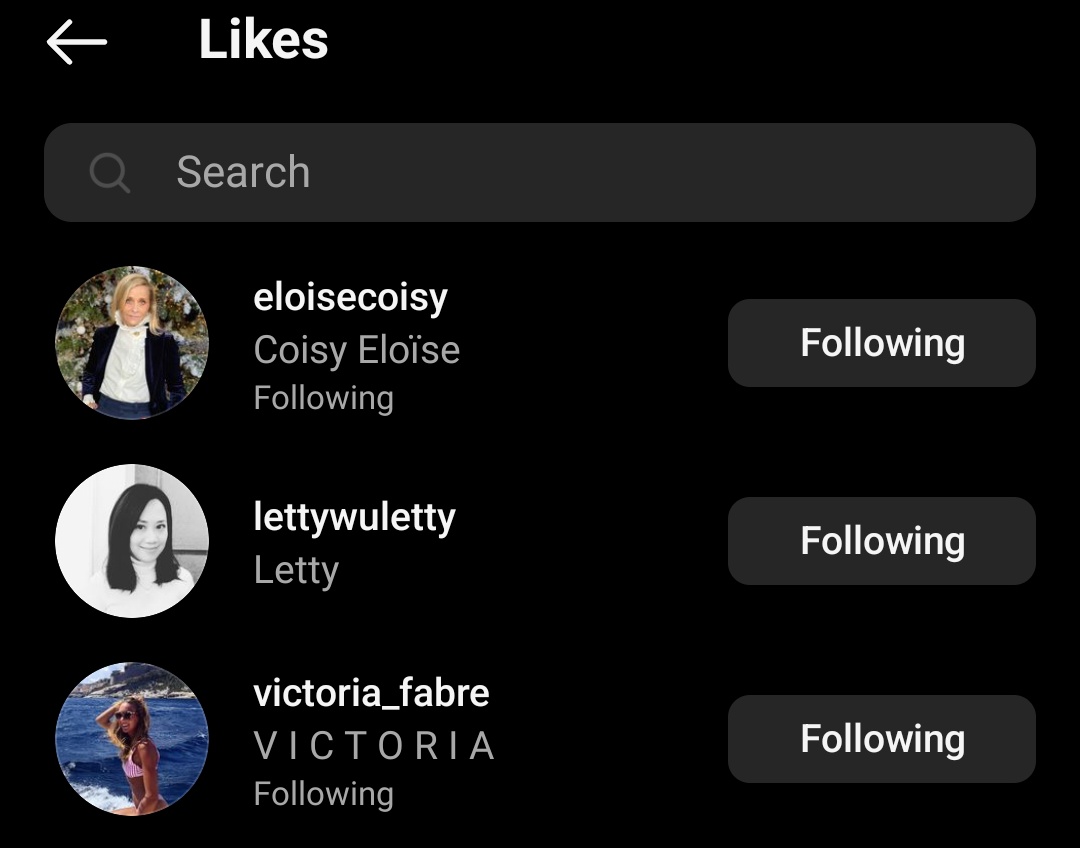The image size is (1080, 848).
Task: Go back using the left arrow icon
Action: (x=76, y=42)
